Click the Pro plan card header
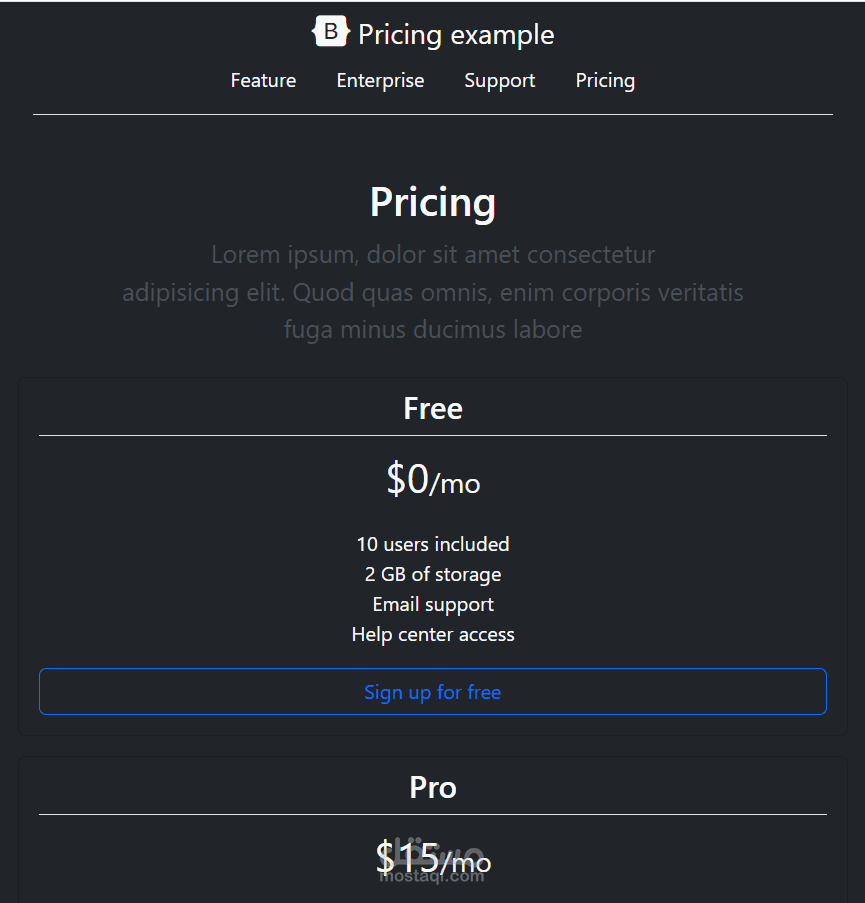This screenshot has width=865, height=903. tap(432, 787)
